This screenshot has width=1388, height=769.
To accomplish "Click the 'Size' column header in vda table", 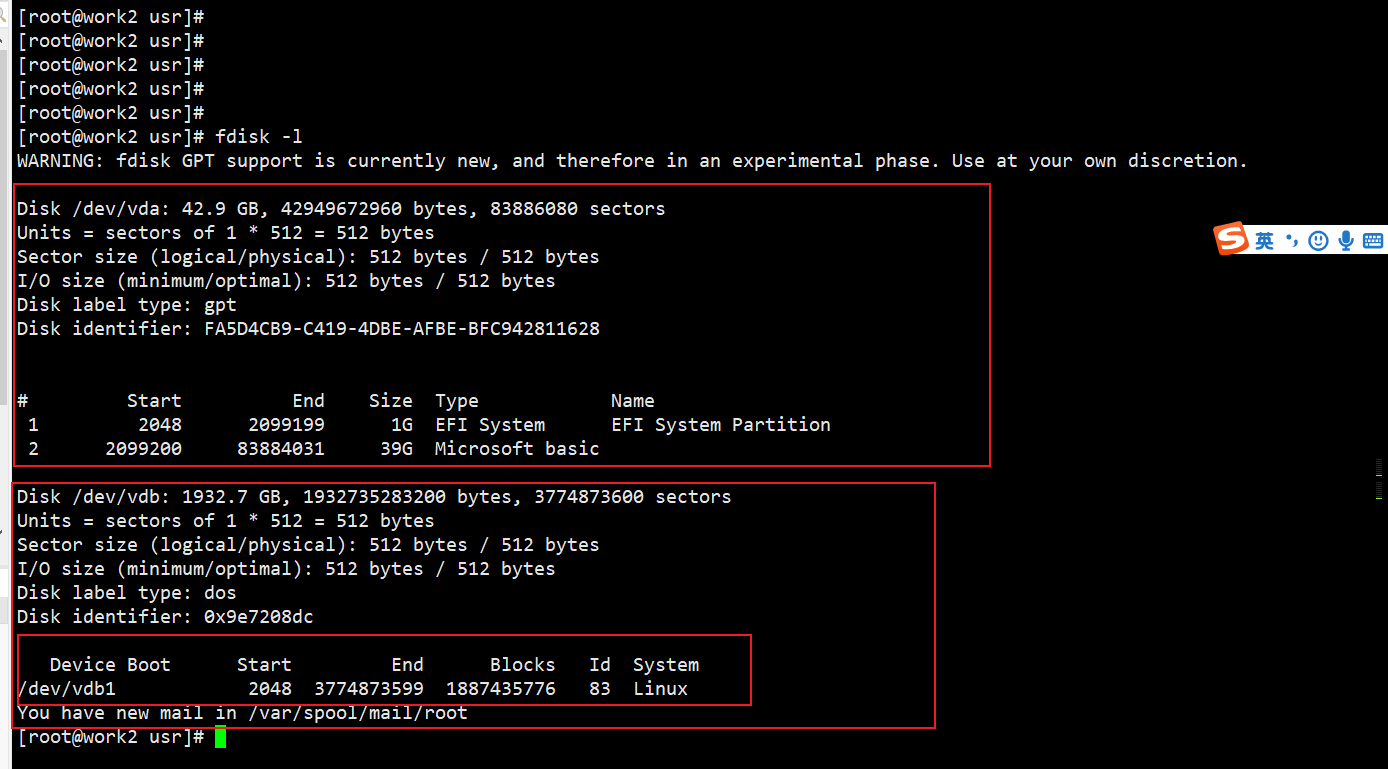I will pyautogui.click(x=391, y=401).
